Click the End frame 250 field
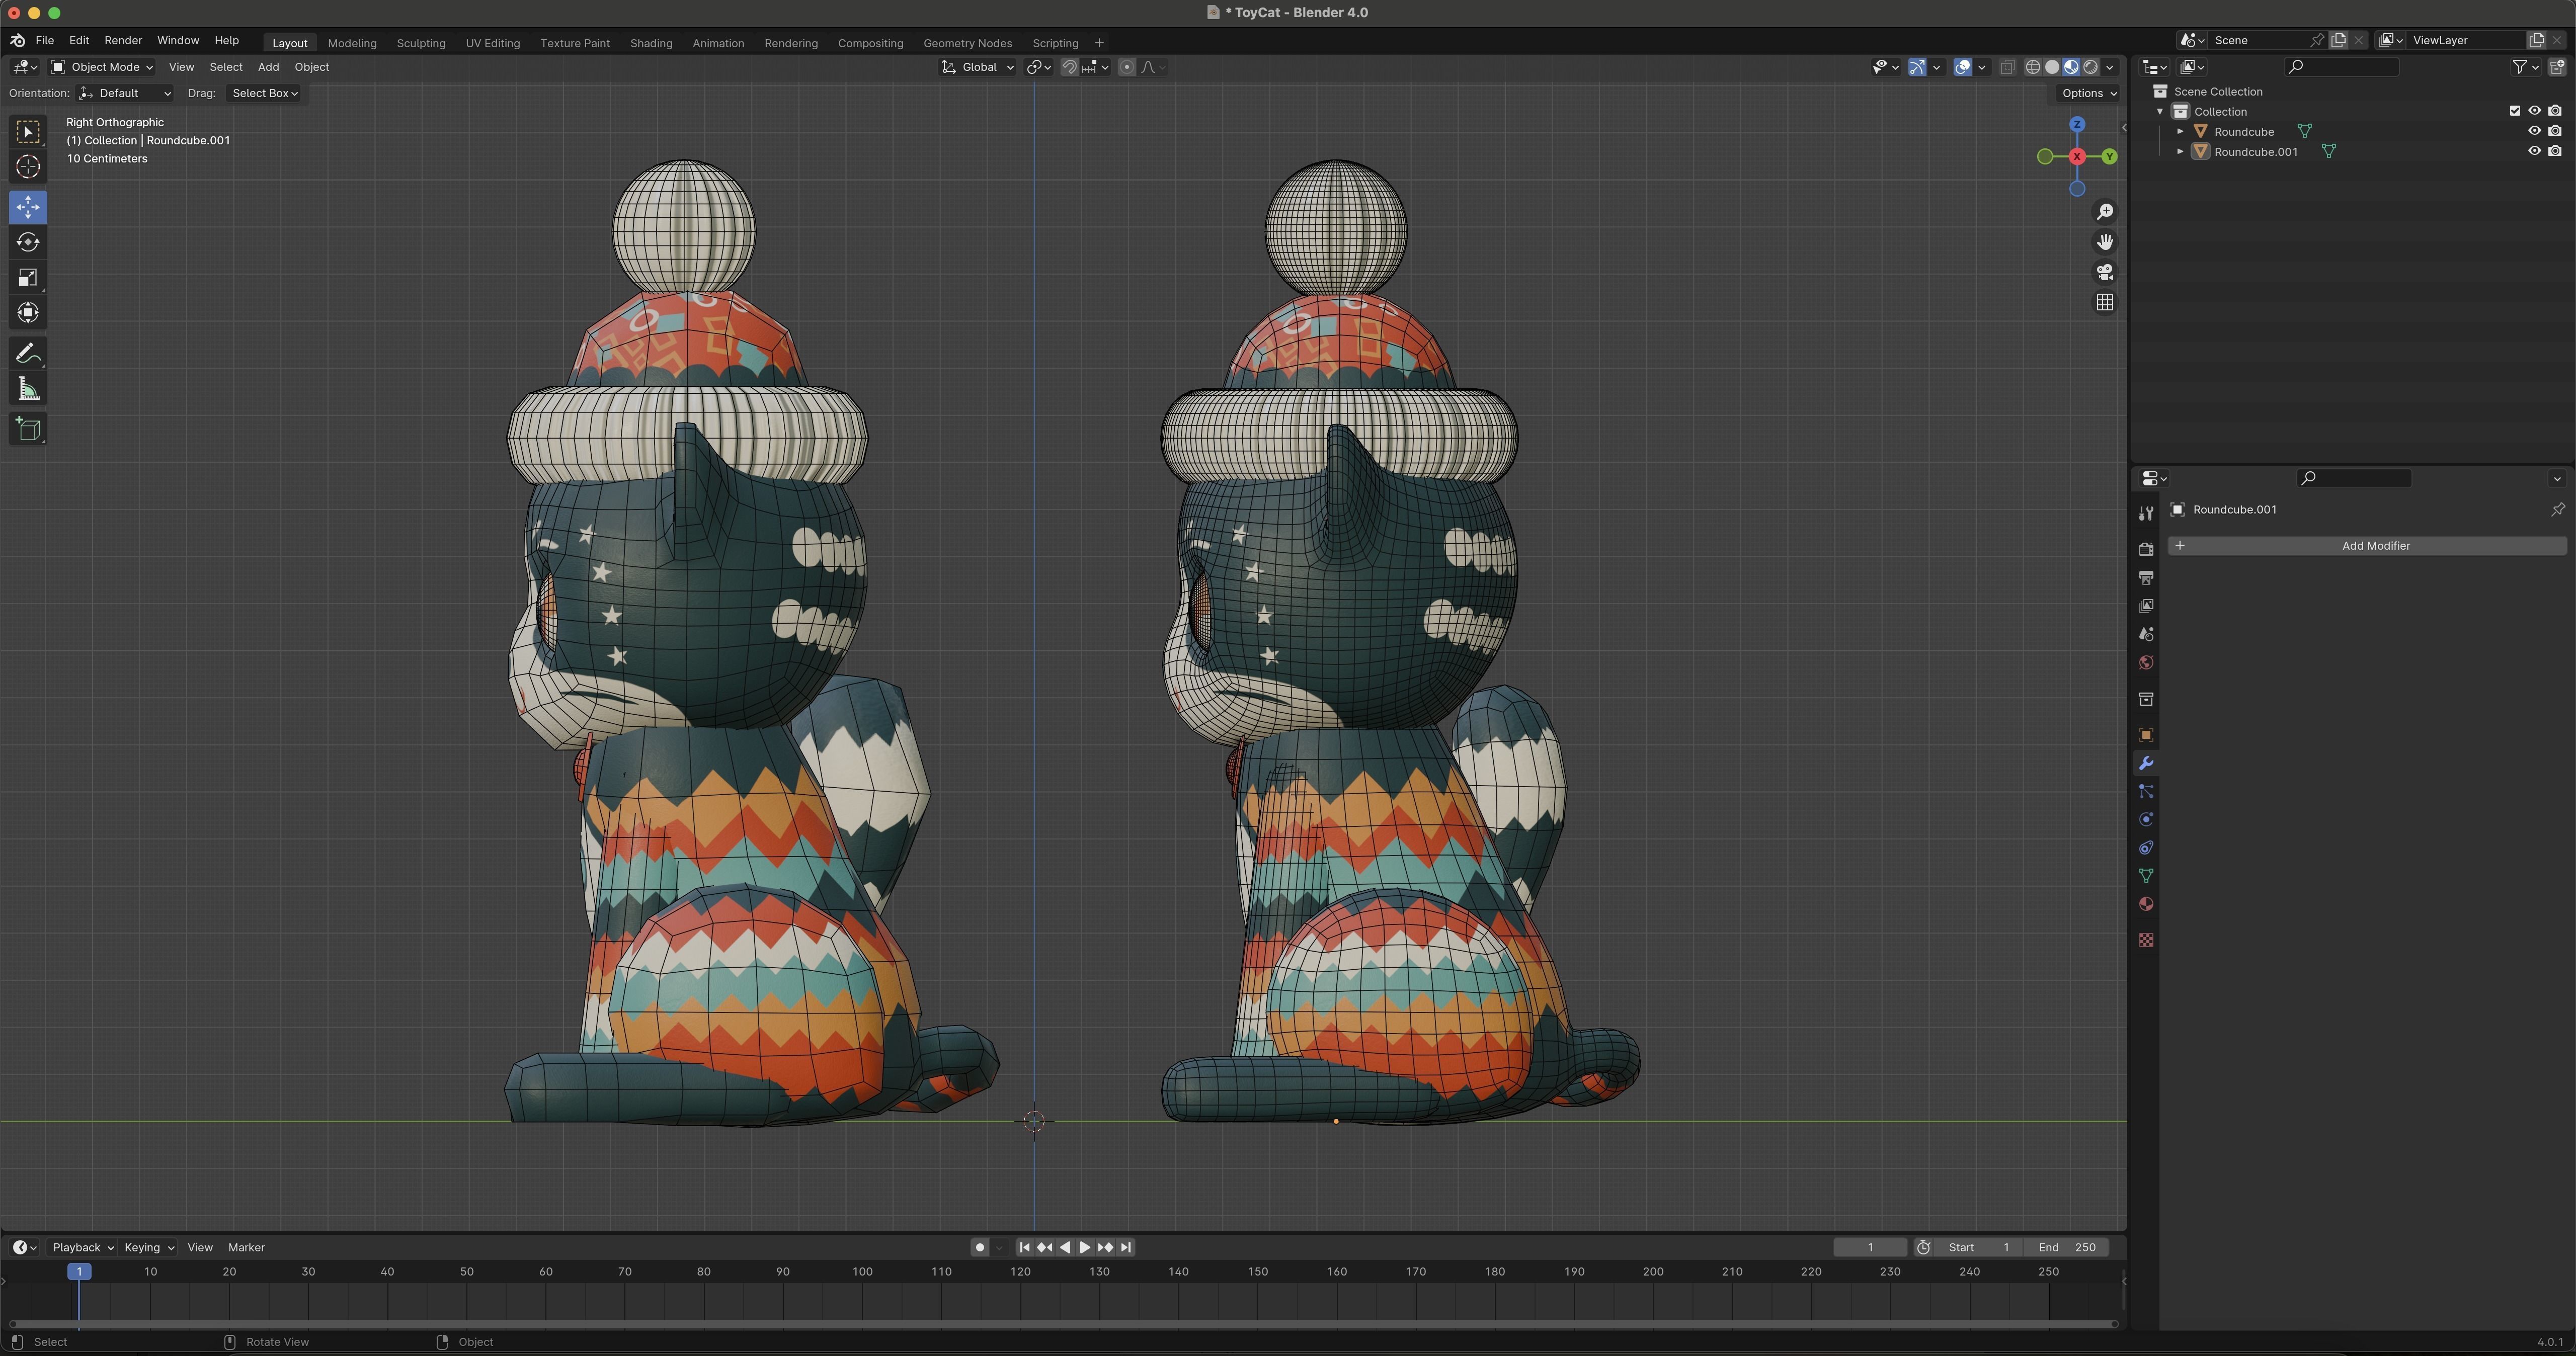 2067,1247
